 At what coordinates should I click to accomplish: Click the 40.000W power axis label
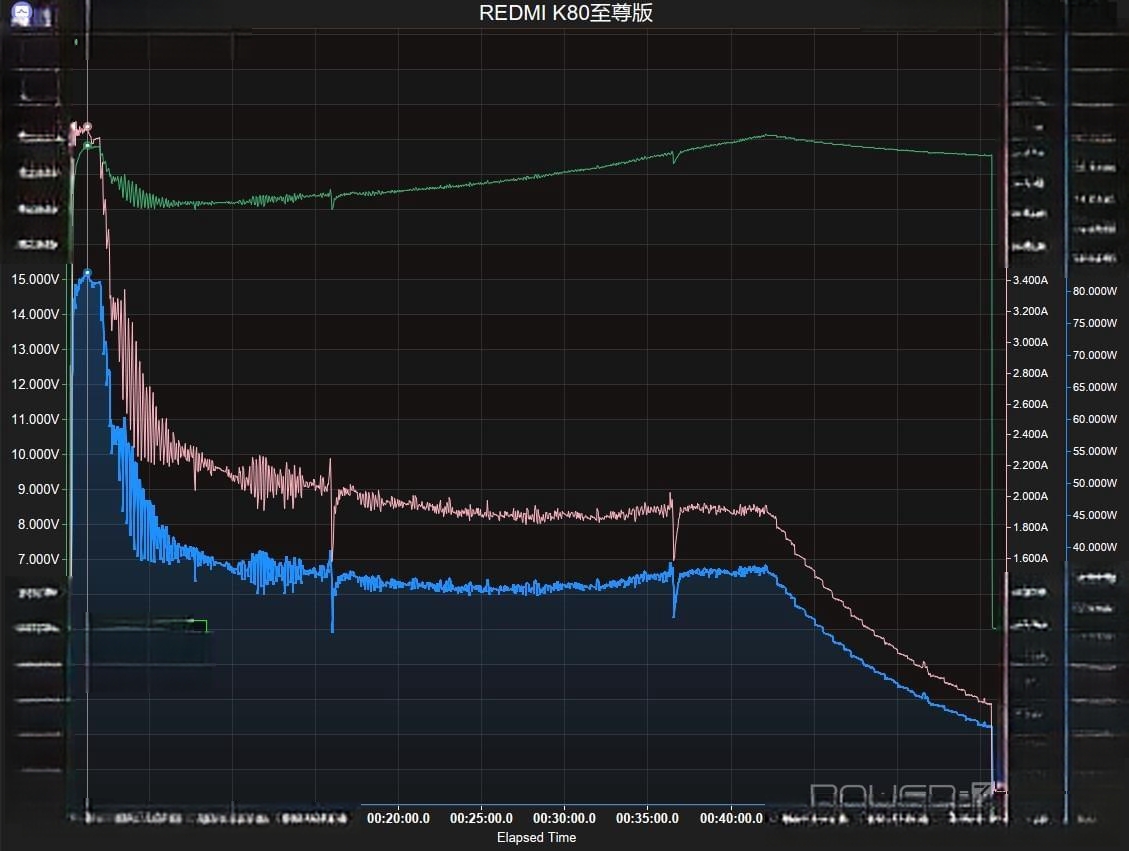tap(1095, 547)
